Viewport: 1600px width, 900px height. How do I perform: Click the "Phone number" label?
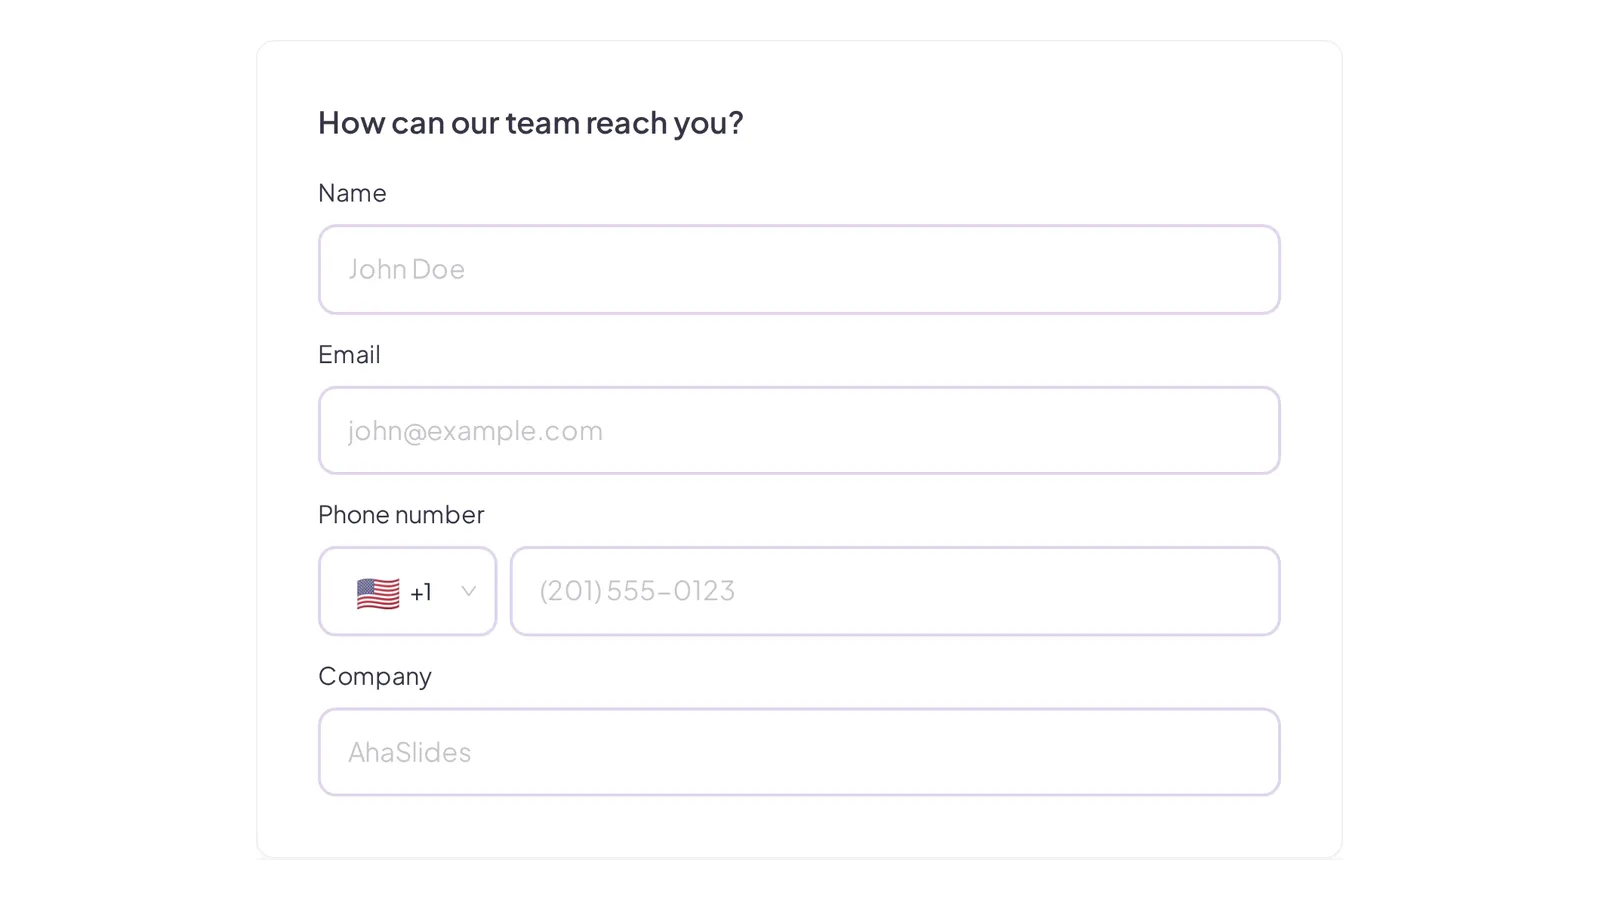[x=401, y=515]
